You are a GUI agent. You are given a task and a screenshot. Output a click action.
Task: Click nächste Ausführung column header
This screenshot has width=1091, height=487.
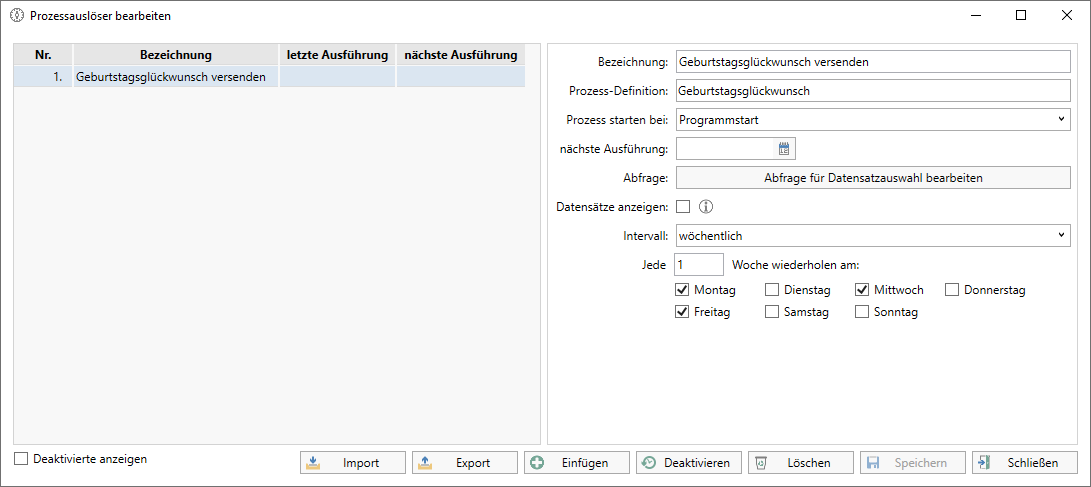[x=461, y=54]
